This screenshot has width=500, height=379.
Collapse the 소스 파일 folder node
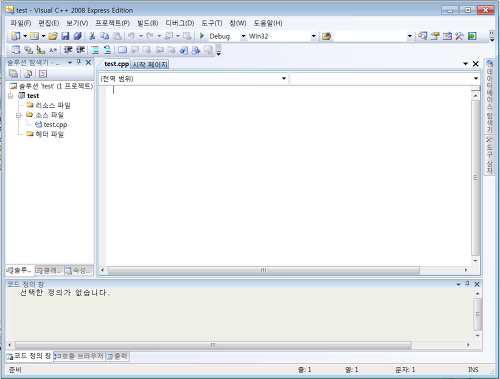click(x=19, y=115)
